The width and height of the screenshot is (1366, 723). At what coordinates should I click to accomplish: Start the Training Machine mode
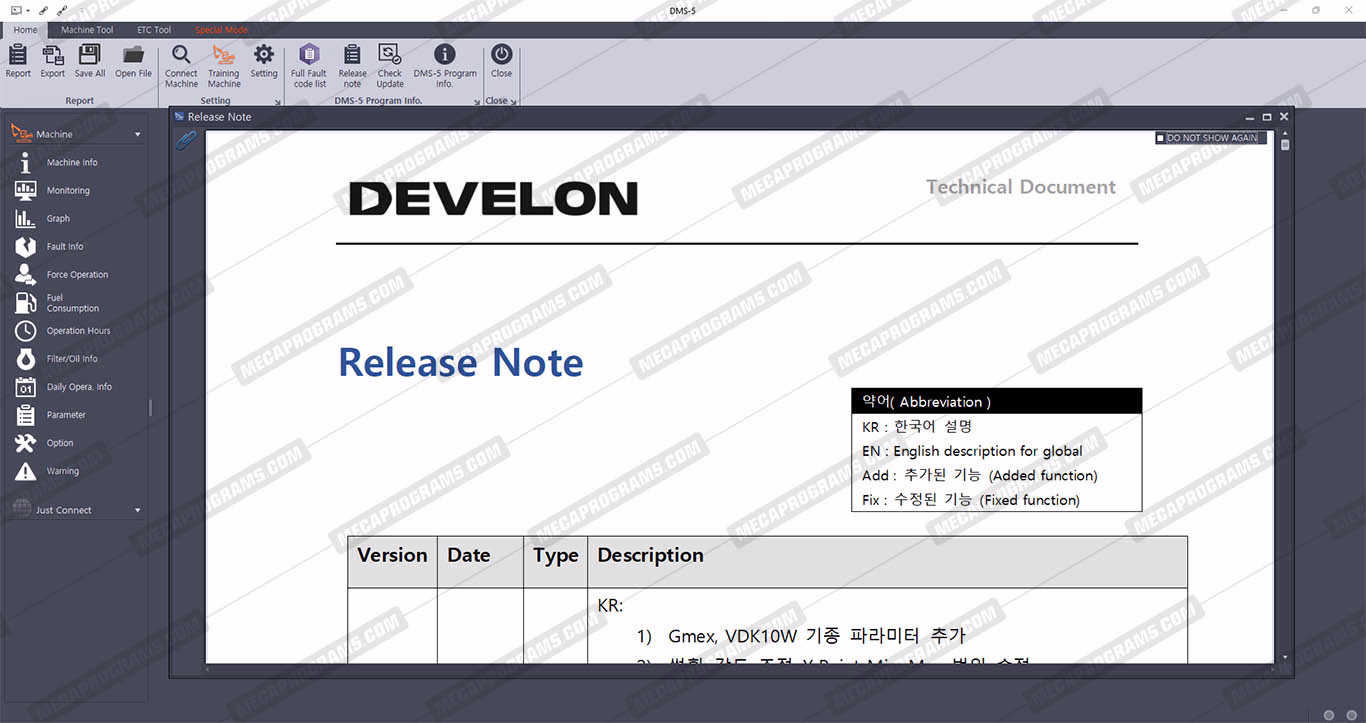[x=224, y=66]
